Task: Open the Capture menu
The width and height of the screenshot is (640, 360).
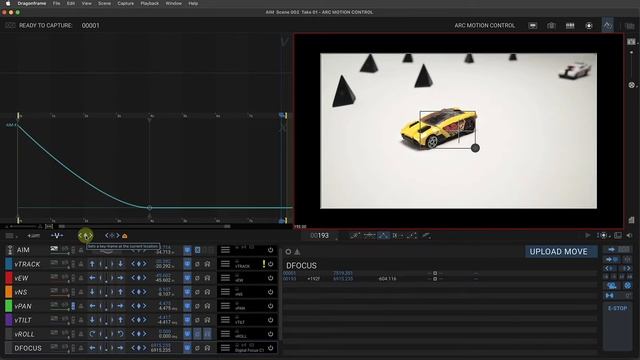Action: [x=125, y=3]
